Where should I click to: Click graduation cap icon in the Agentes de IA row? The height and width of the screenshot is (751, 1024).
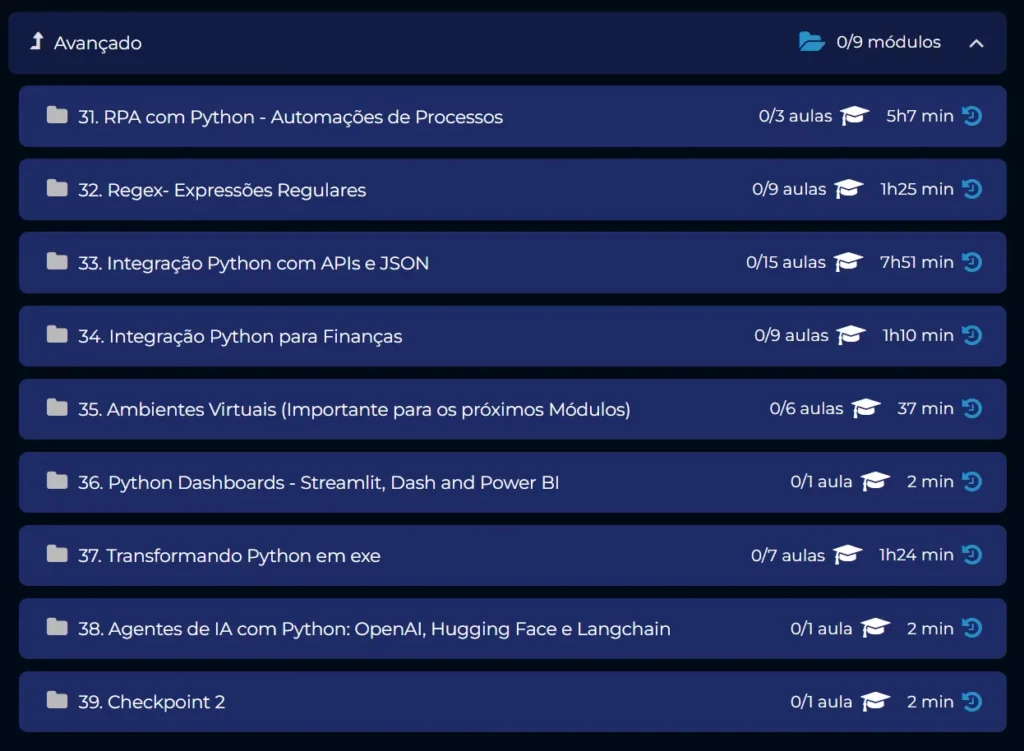click(875, 628)
